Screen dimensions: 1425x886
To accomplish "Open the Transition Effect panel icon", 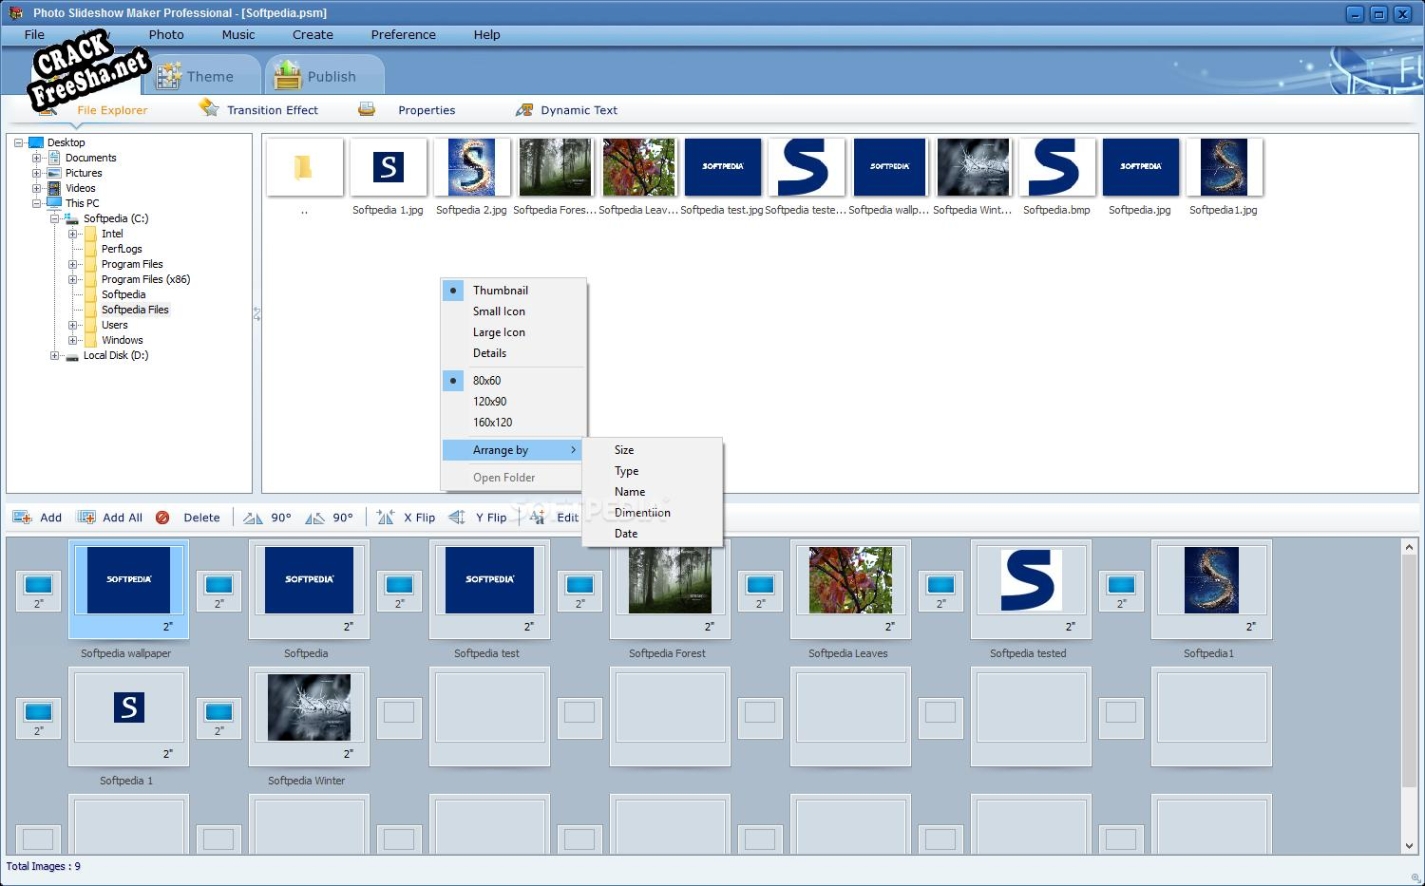I will tap(209, 109).
